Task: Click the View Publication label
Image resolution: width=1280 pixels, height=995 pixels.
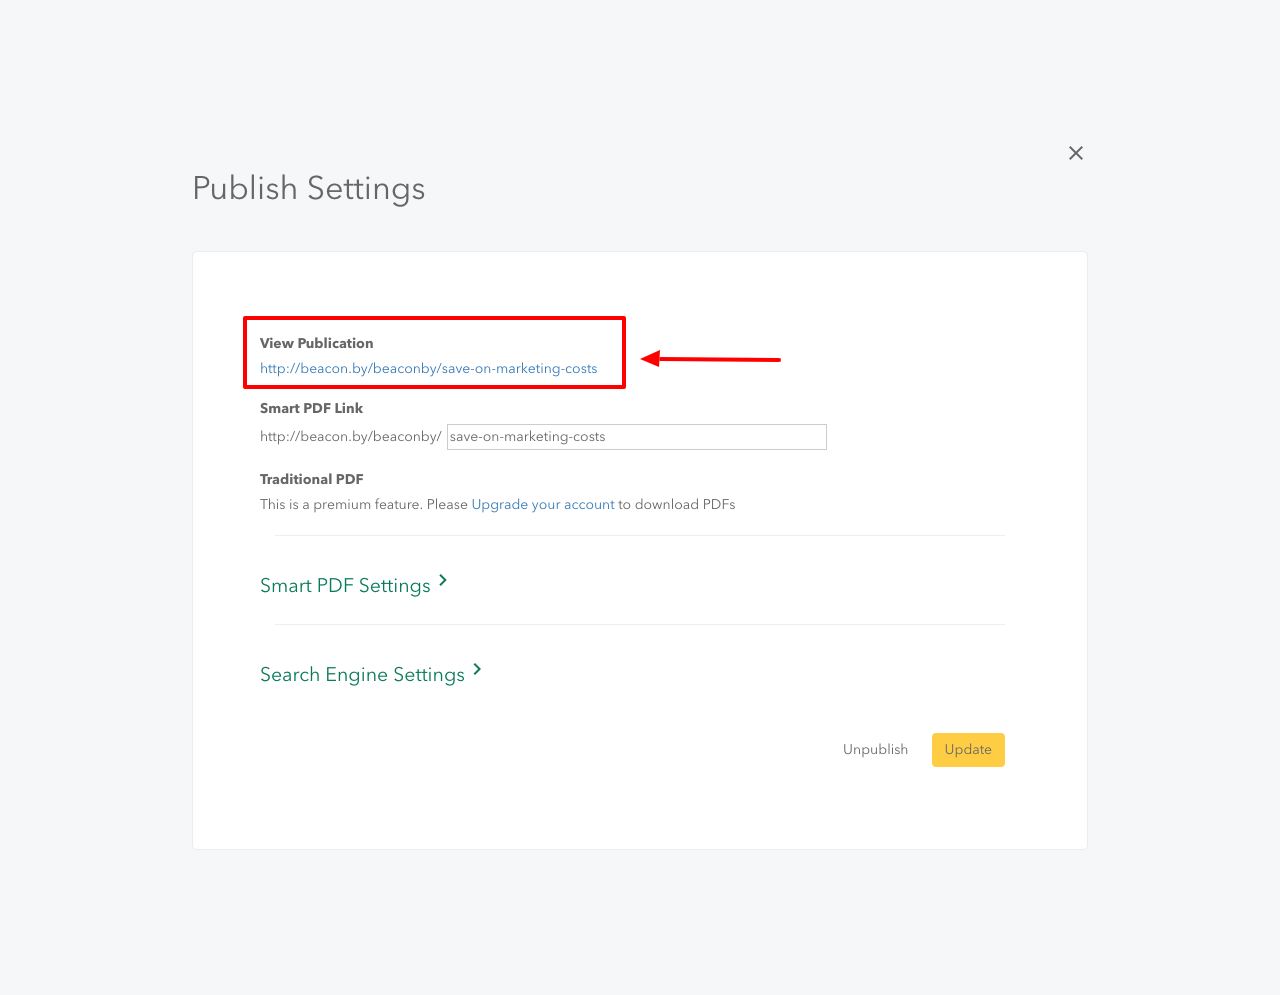Action: click(316, 343)
